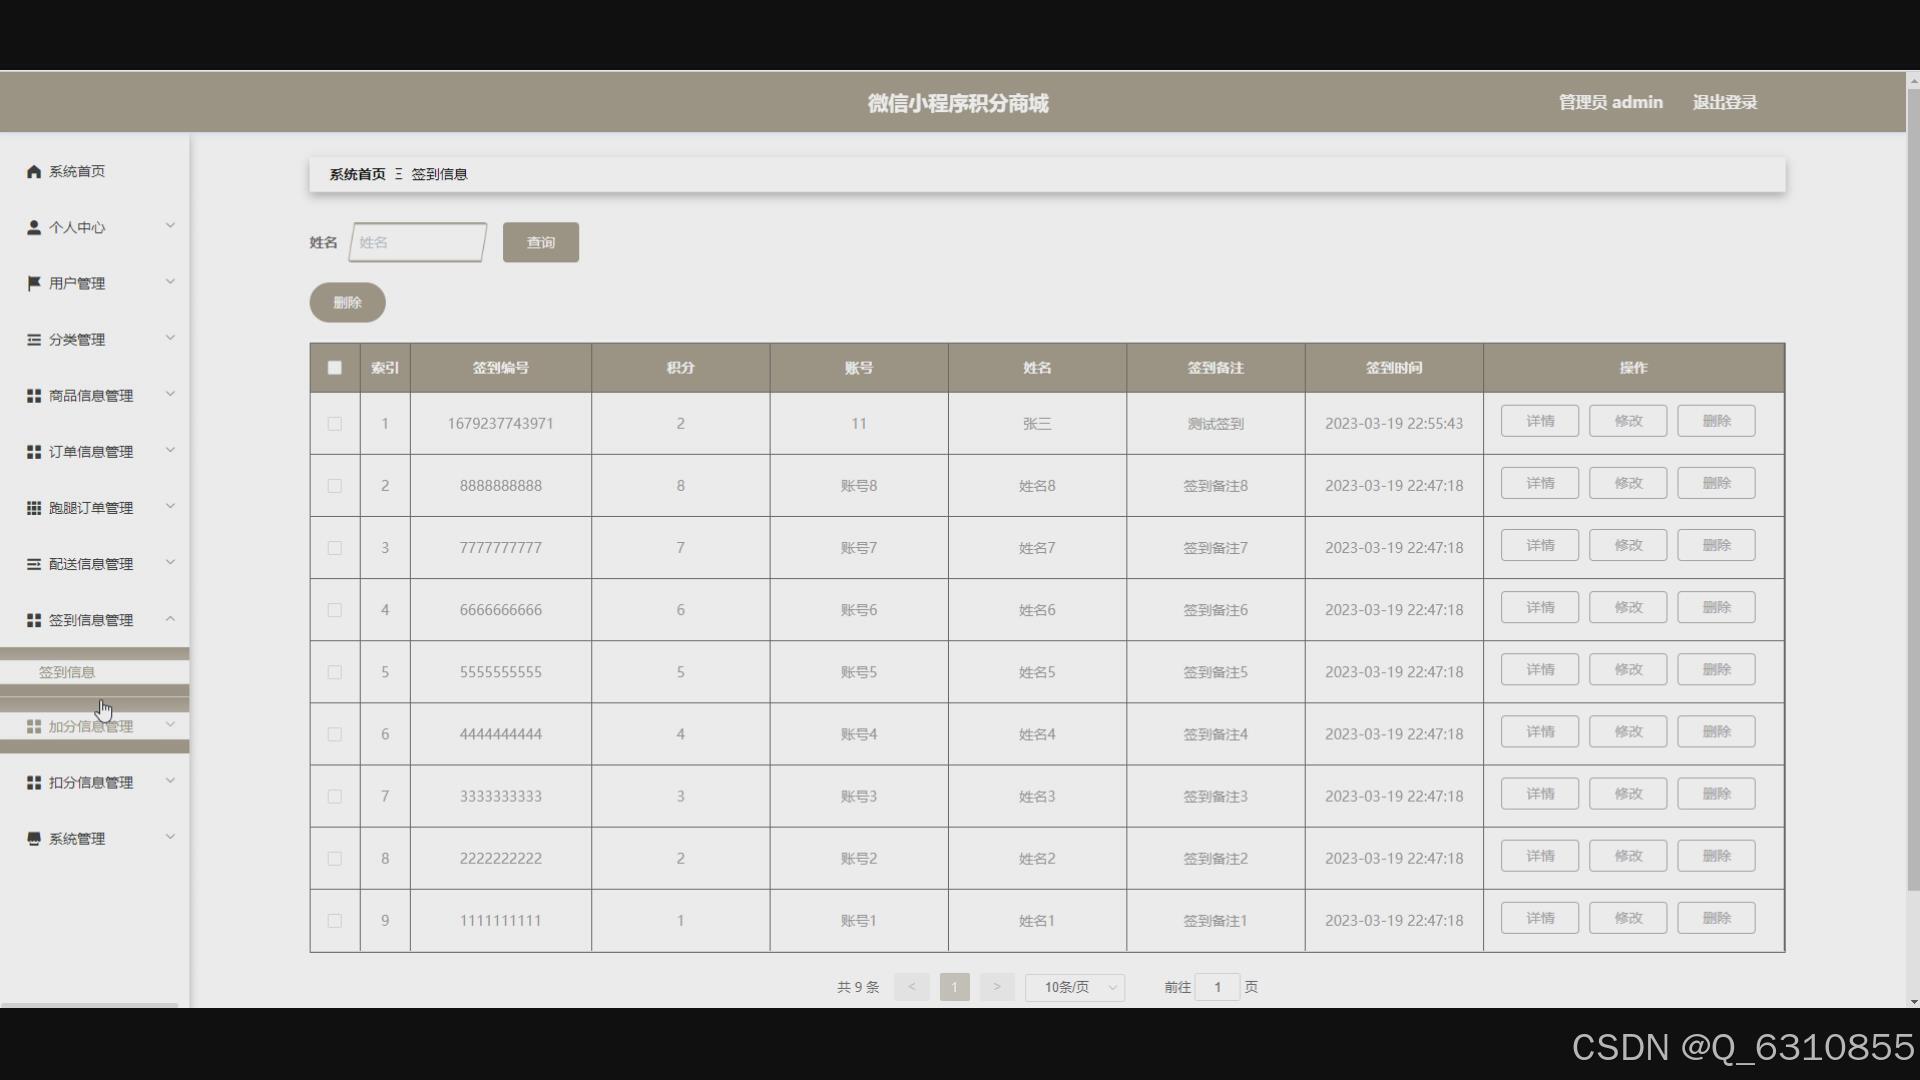
Task: Collapse the 签到信息管理 menu chevron
Action: point(170,620)
